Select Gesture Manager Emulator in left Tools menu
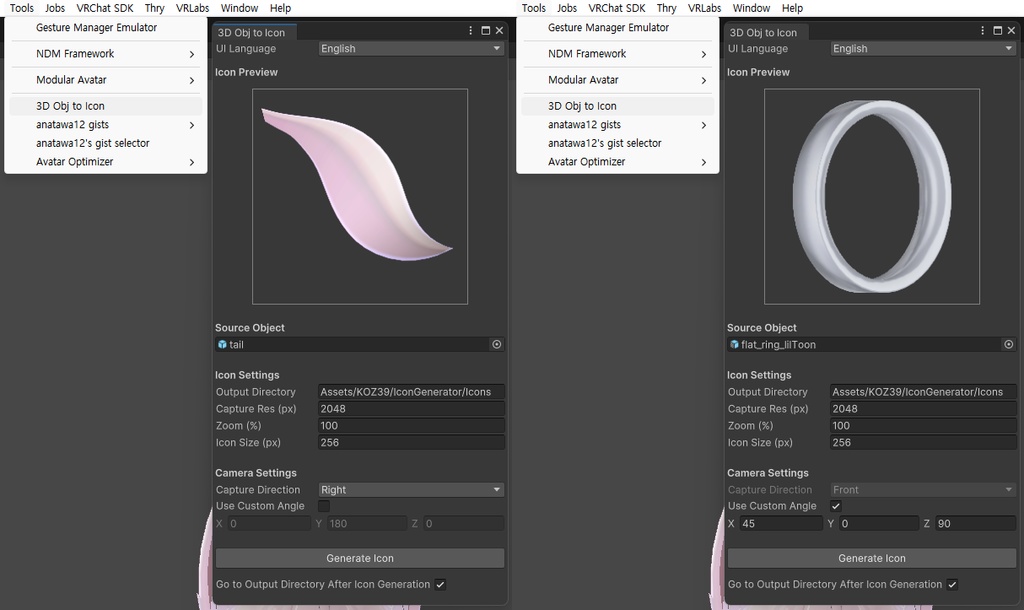Viewport: 1024px width, 610px height. [106, 27]
